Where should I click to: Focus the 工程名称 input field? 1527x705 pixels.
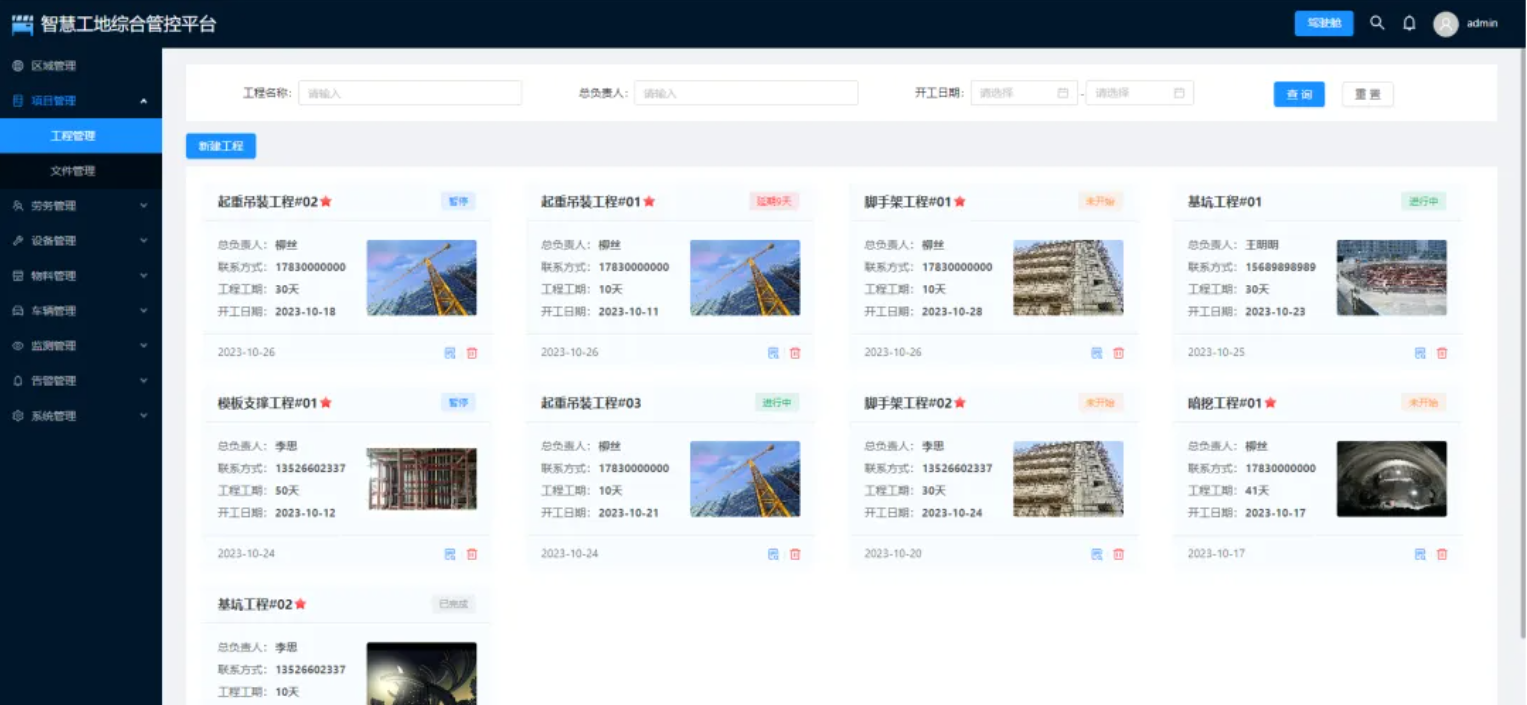[x=410, y=93]
